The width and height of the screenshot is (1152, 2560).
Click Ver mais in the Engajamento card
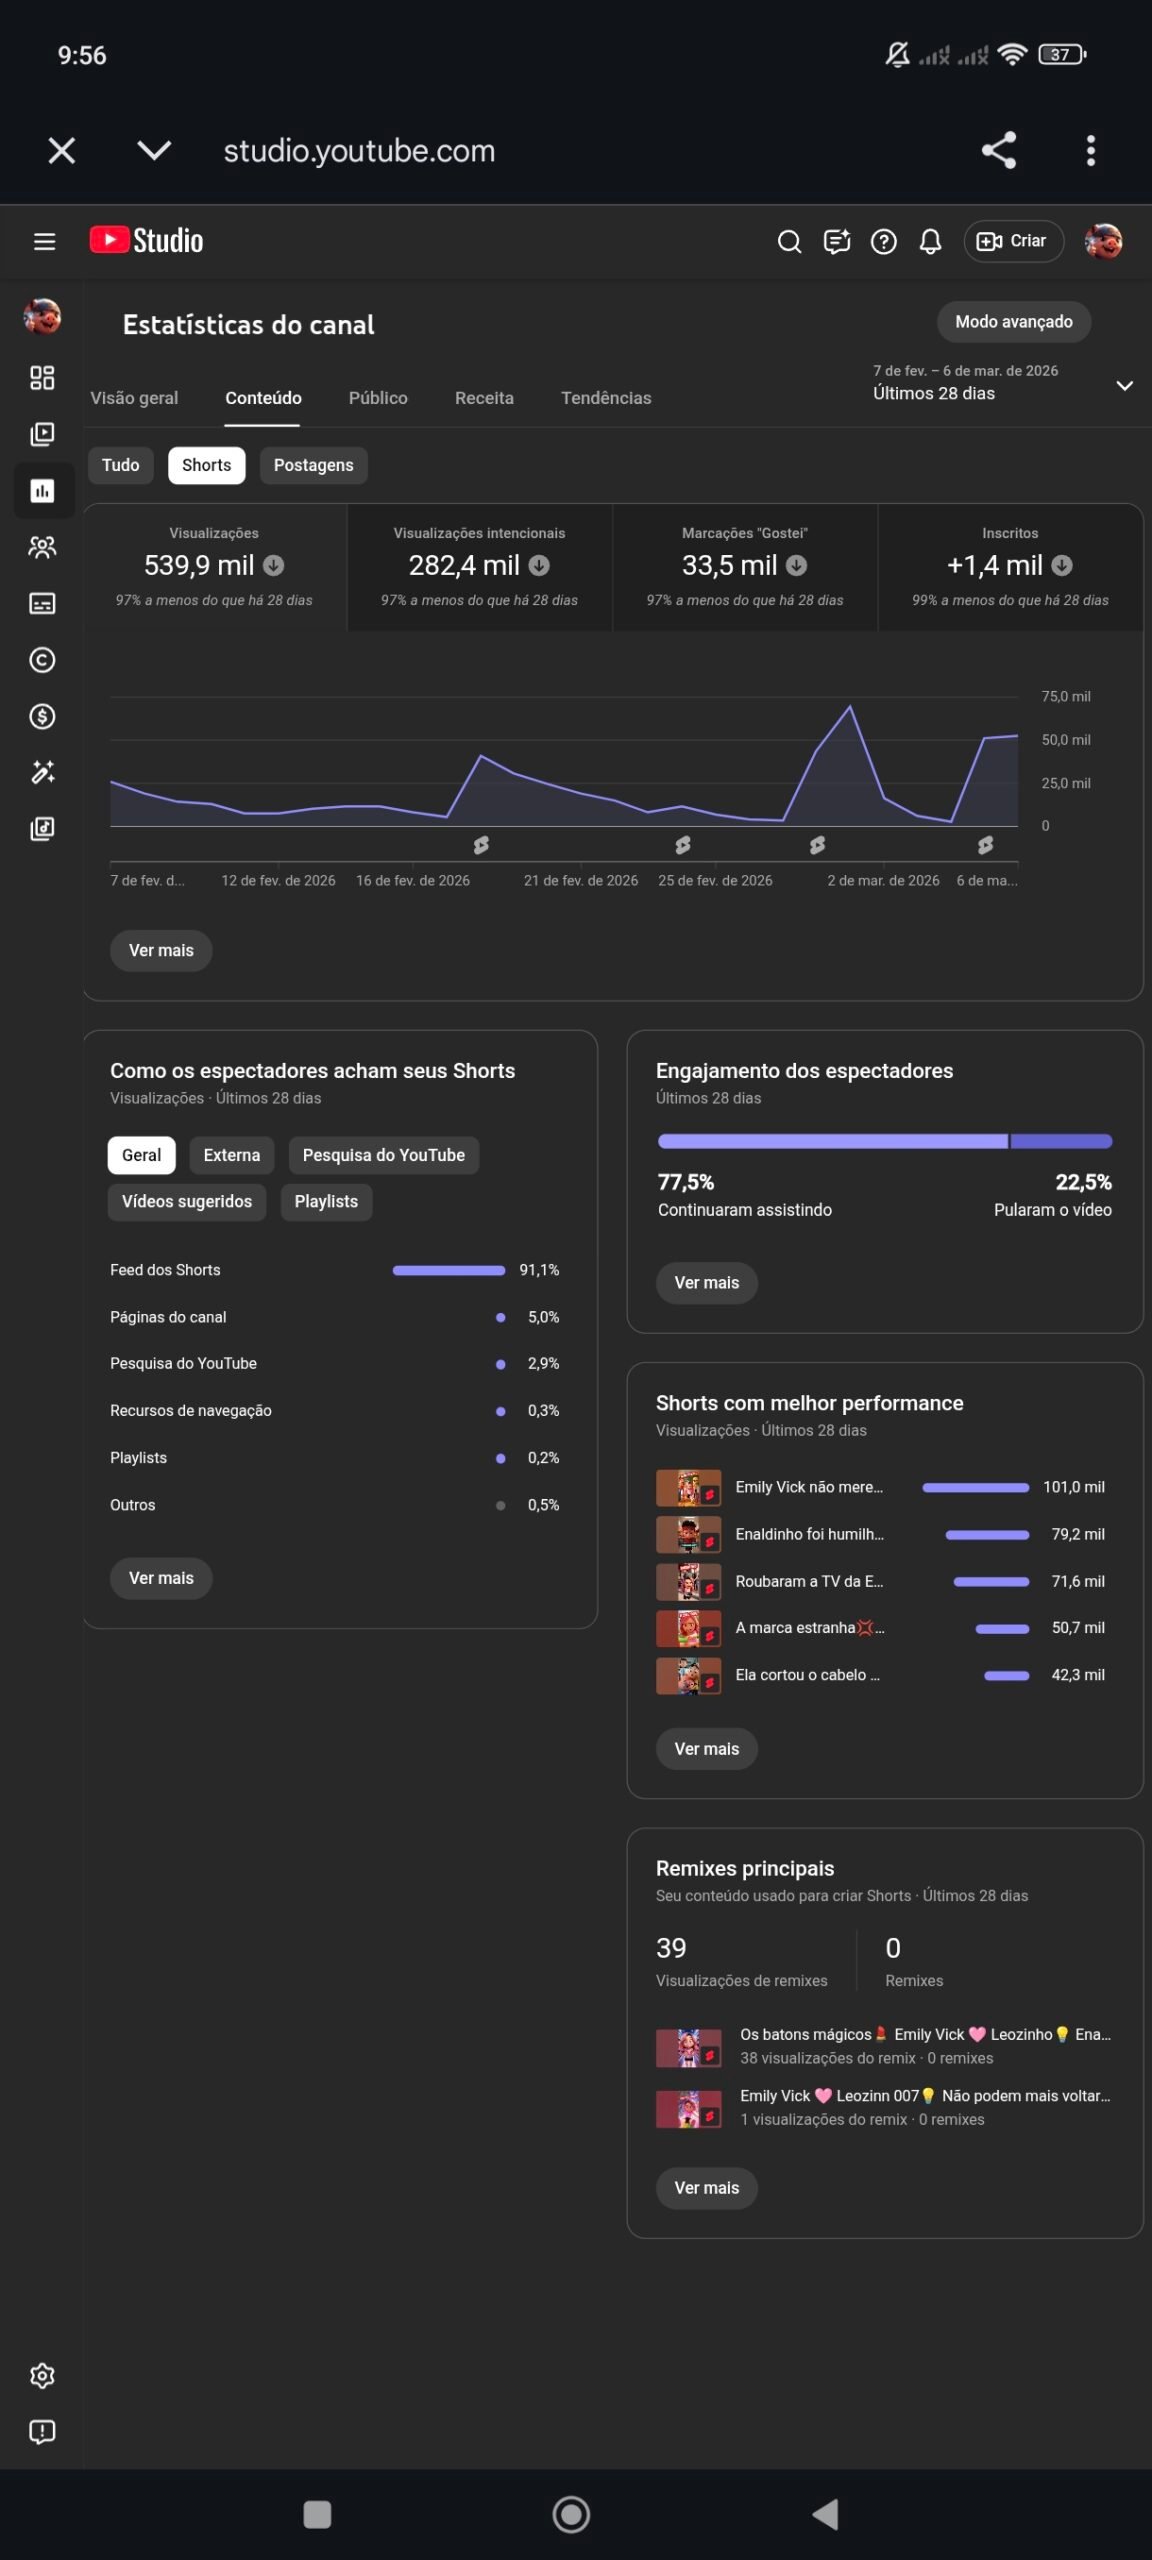(706, 1283)
